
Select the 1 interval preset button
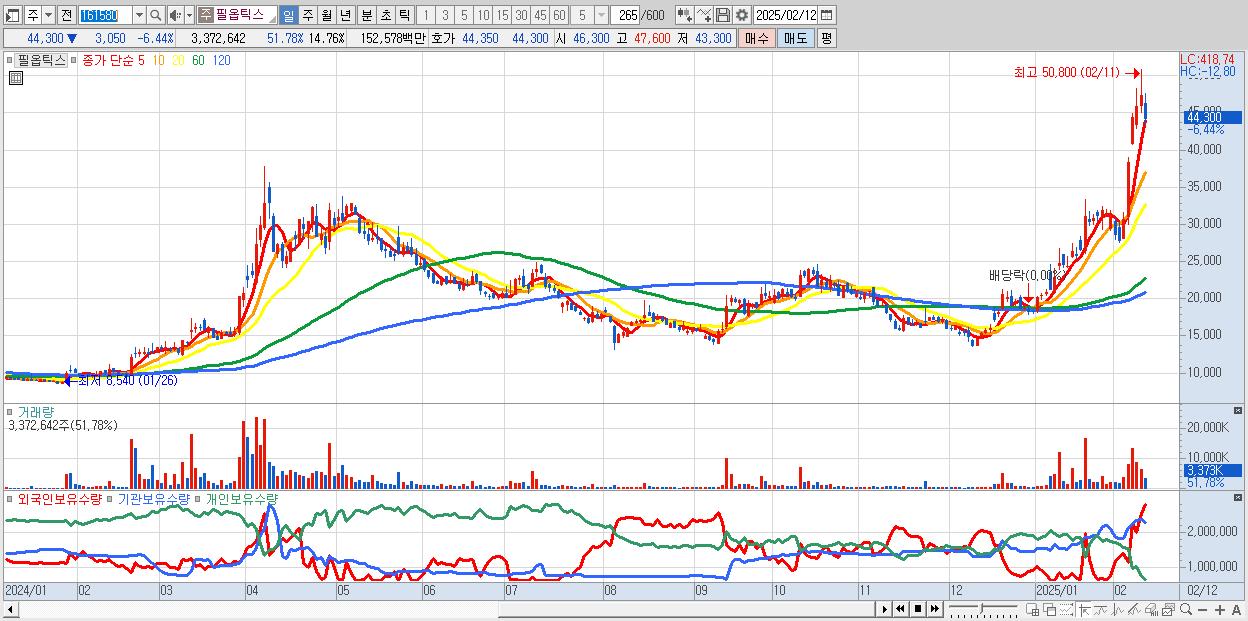point(425,15)
